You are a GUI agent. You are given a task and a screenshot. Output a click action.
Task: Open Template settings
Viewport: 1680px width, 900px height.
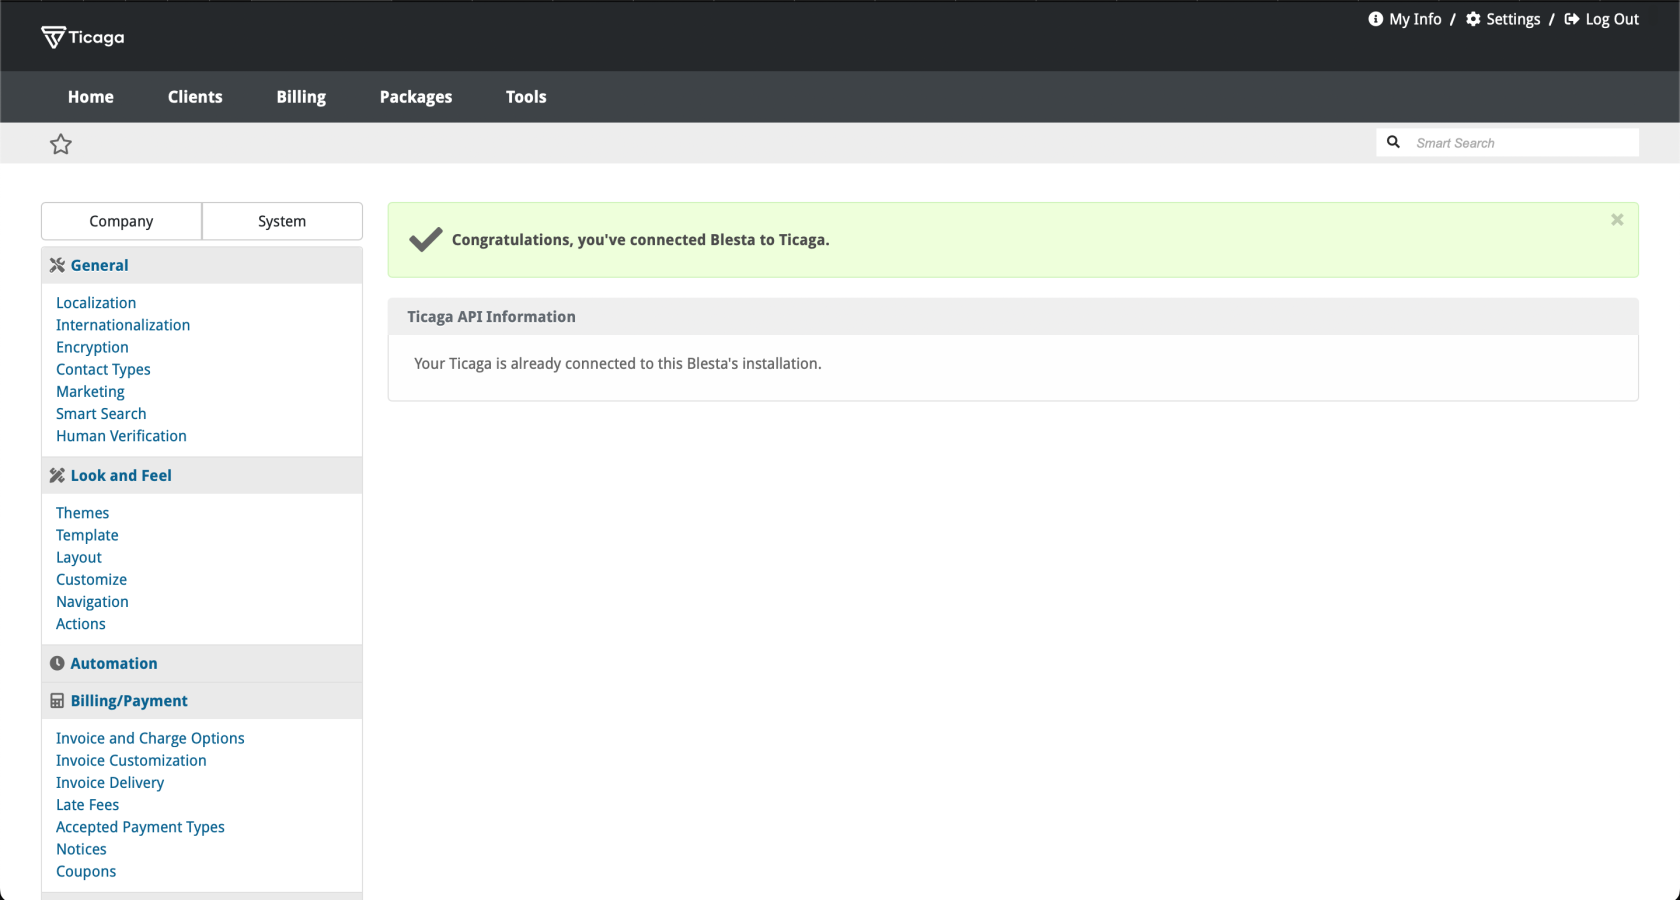(x=87, y=535)
